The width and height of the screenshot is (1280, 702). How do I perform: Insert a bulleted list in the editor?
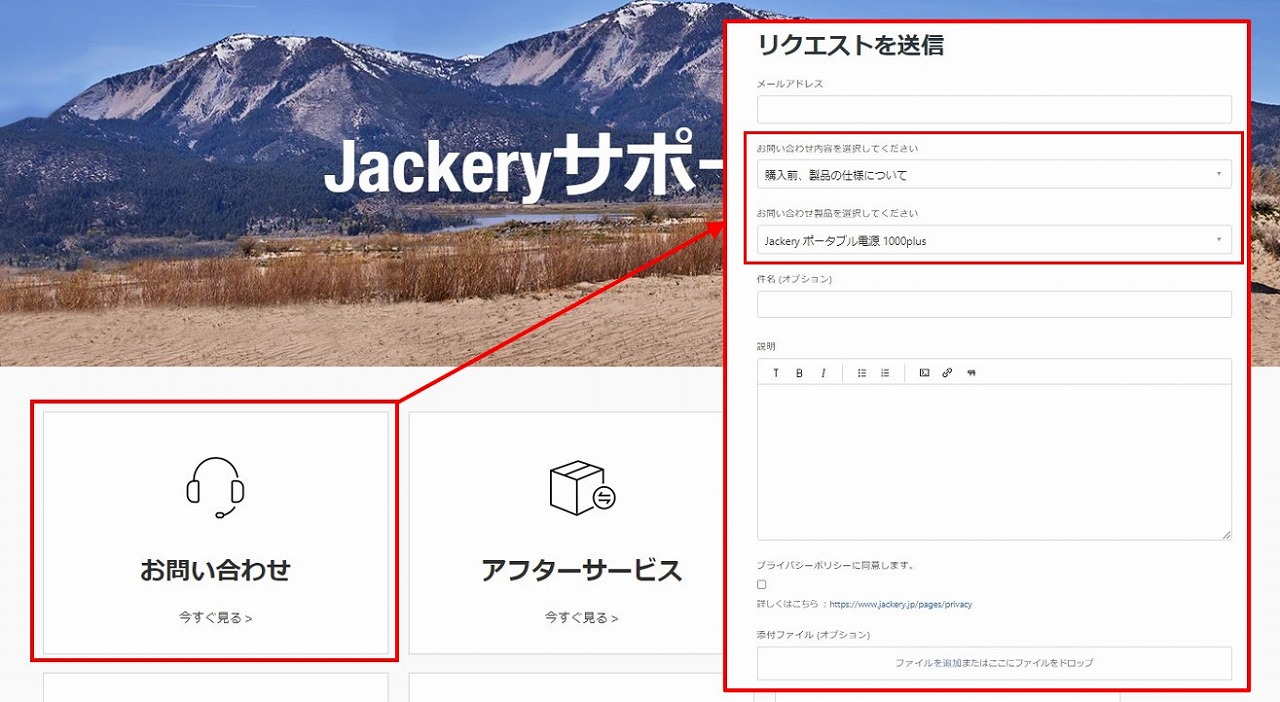862,373
